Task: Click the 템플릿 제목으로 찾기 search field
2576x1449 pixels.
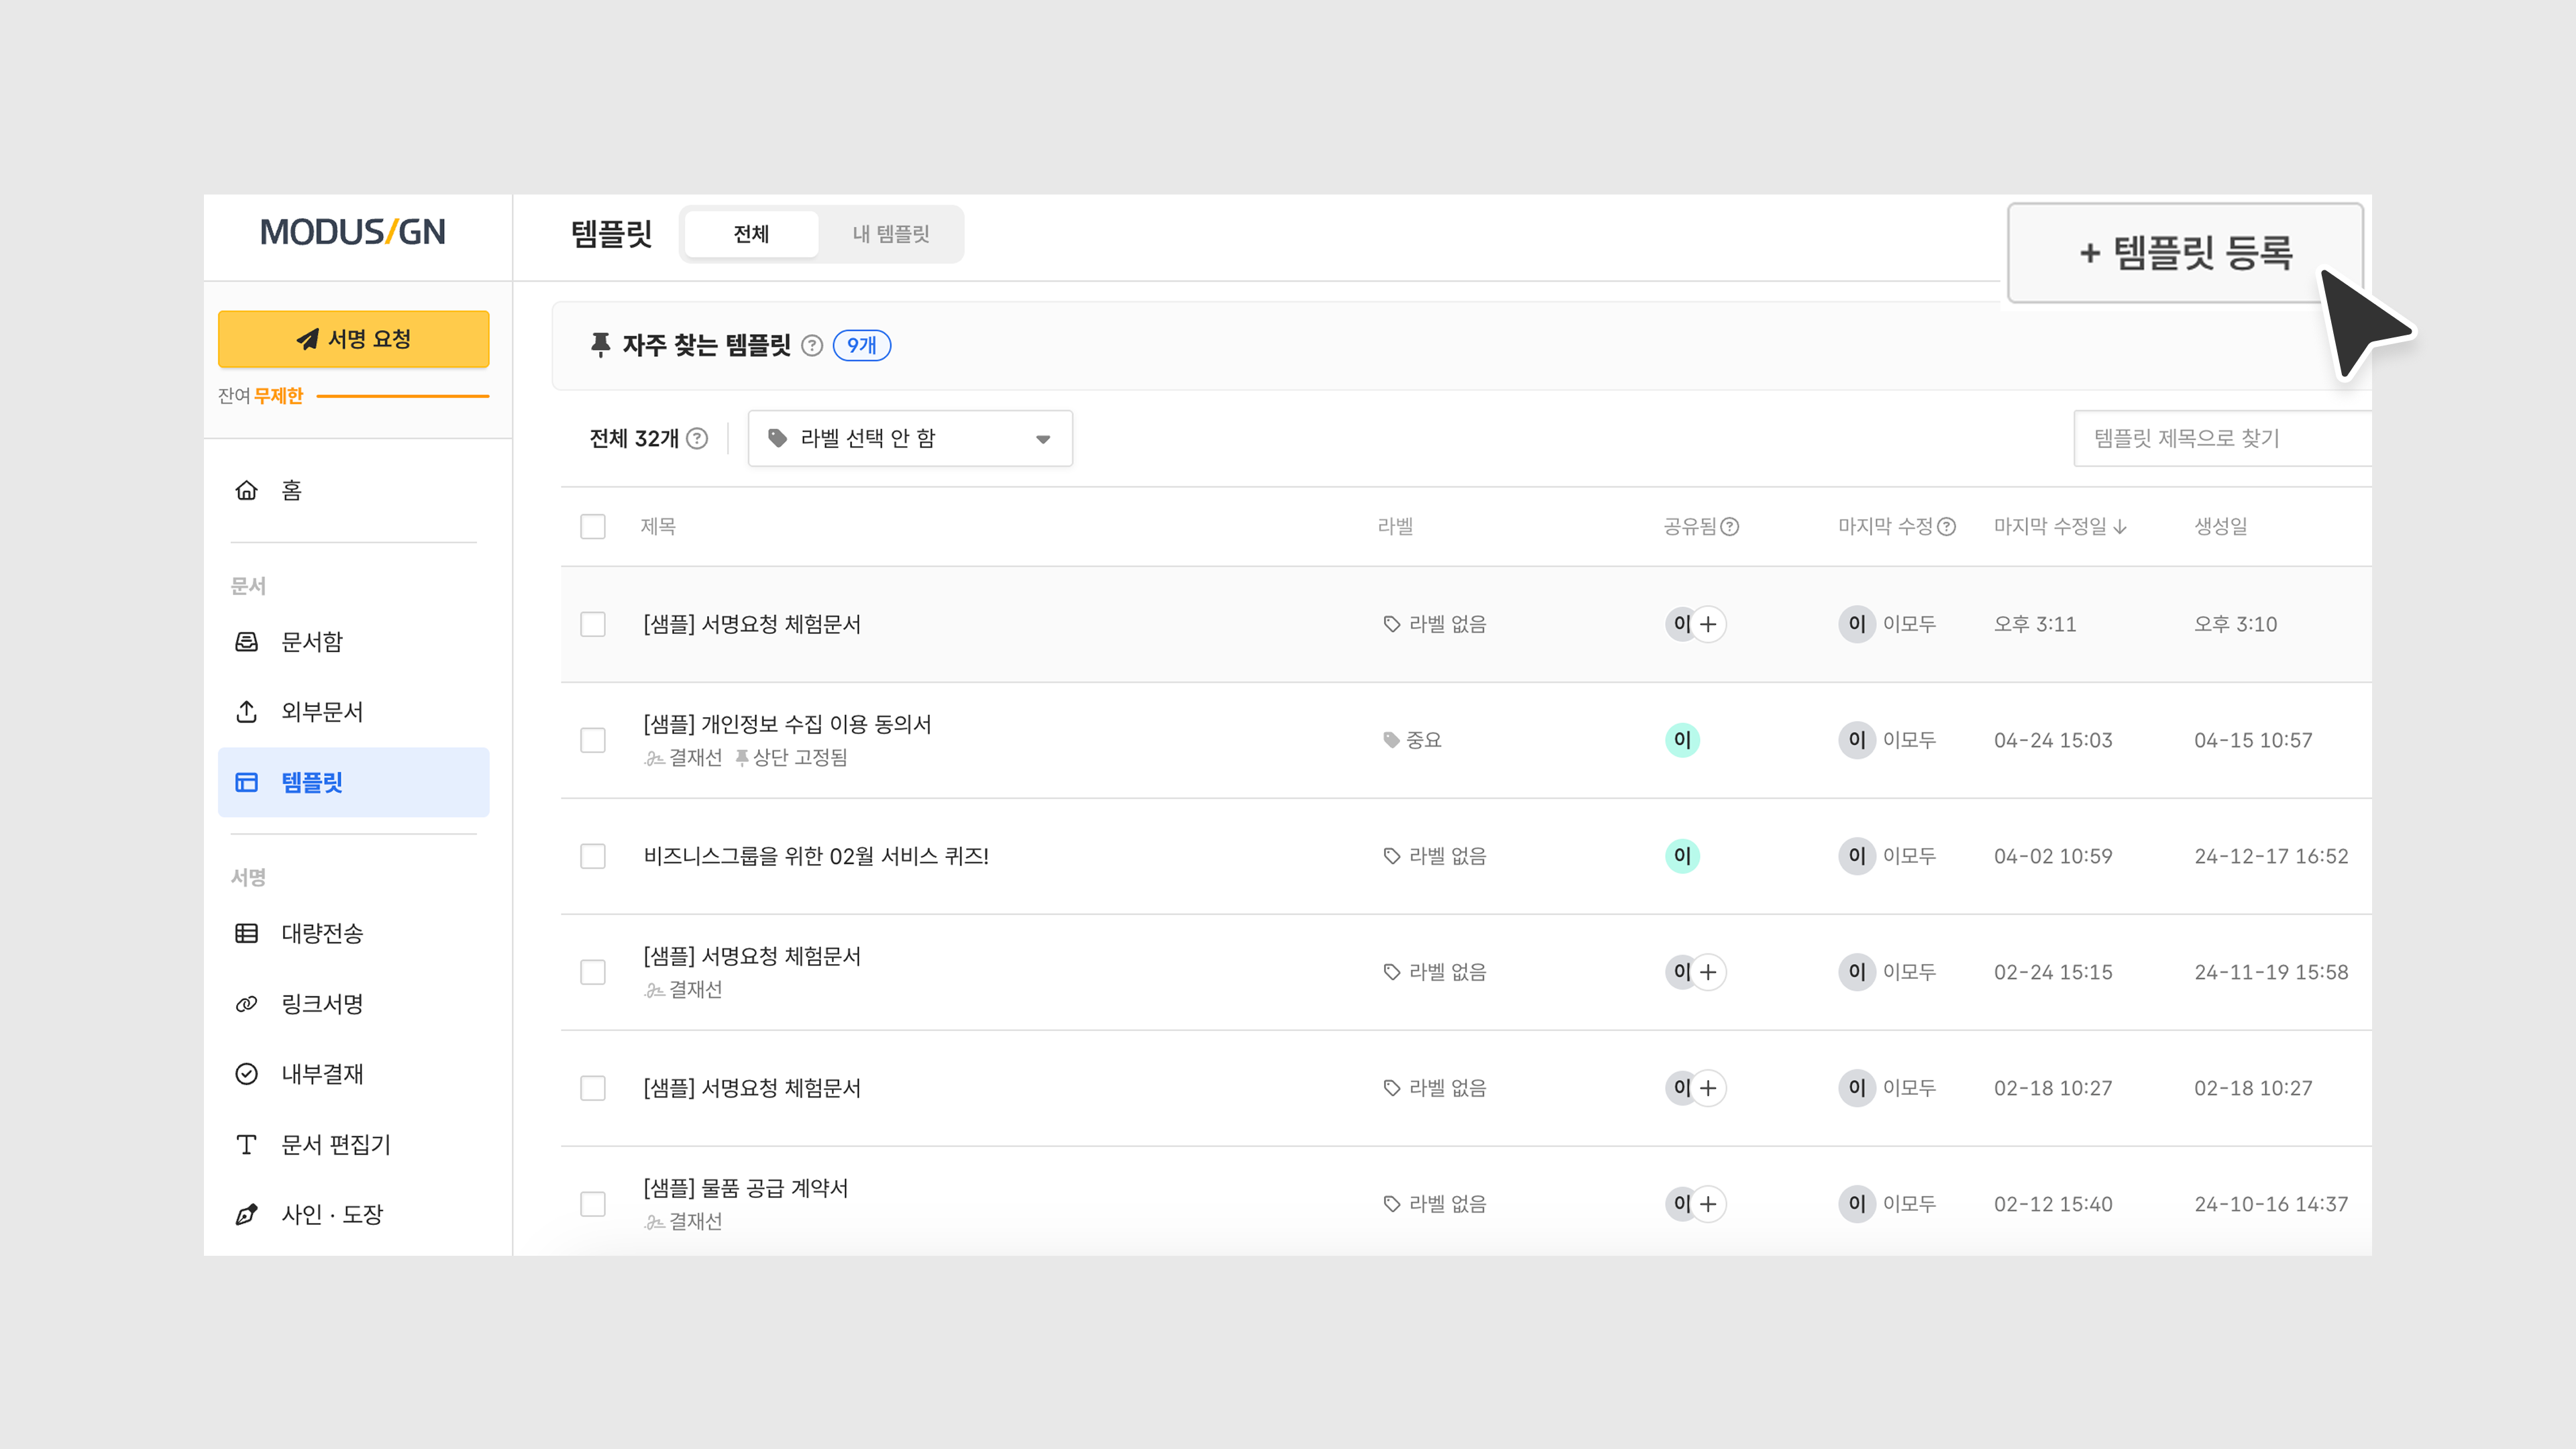Action: click(2220, 438)
